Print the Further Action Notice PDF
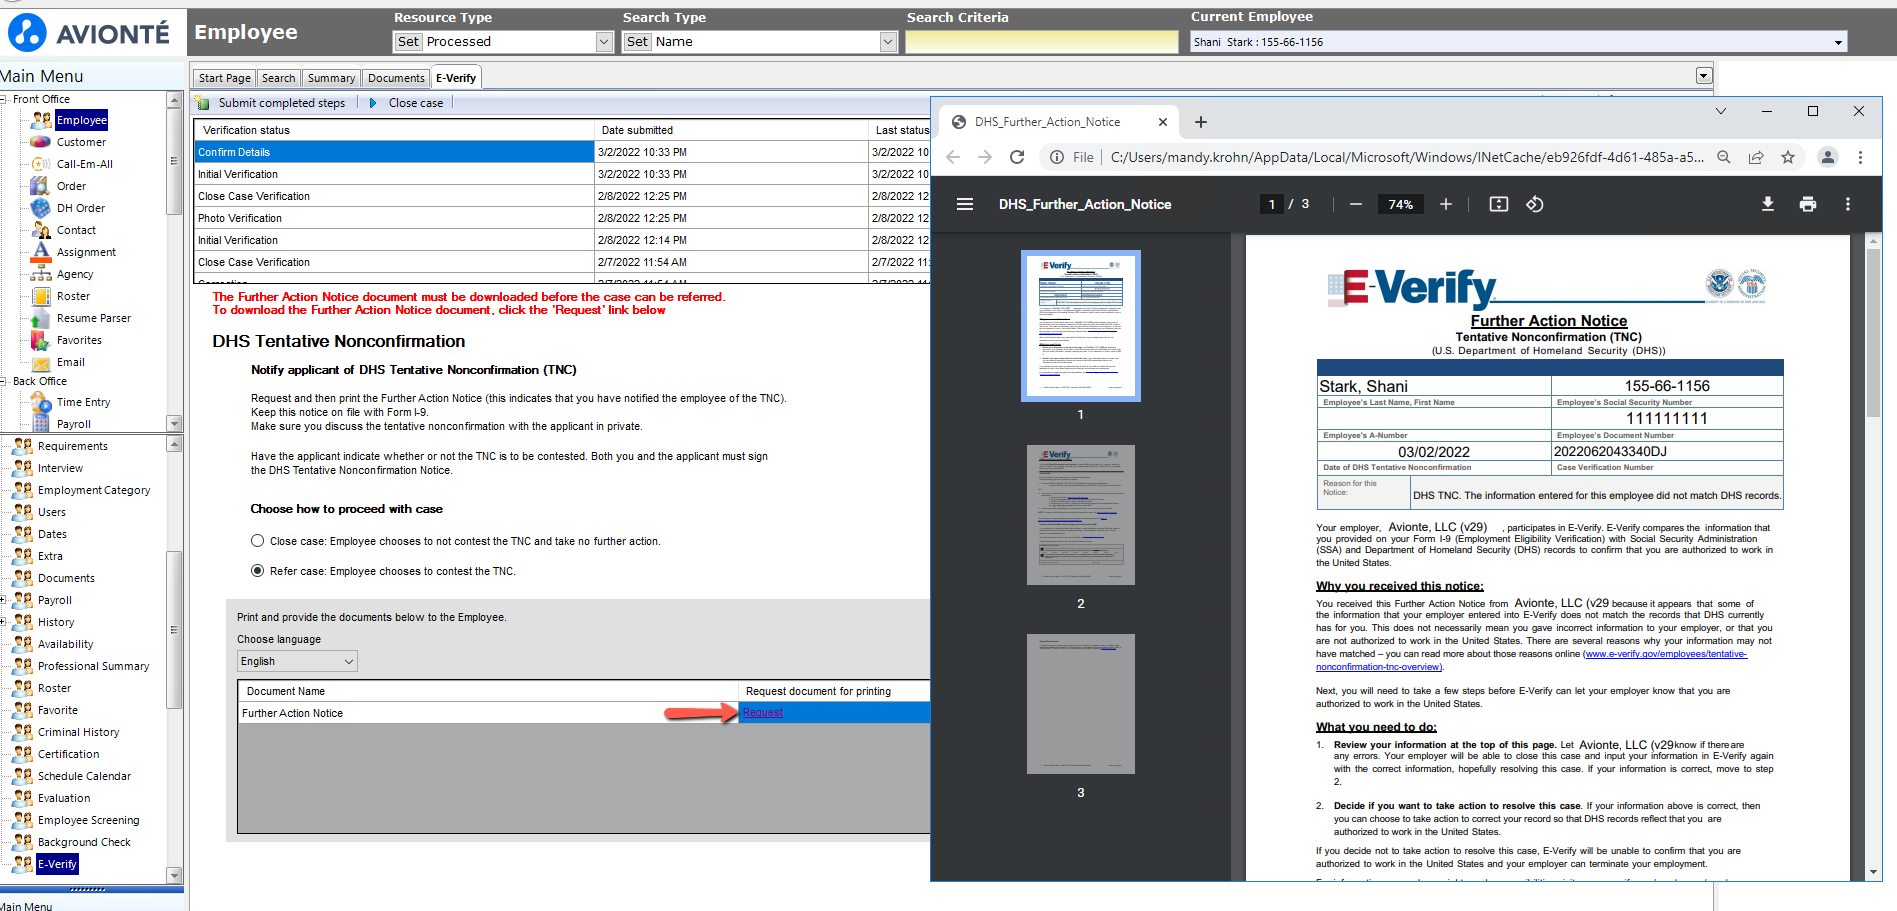The image size is (1897, 911). (x=1808, y=204)
